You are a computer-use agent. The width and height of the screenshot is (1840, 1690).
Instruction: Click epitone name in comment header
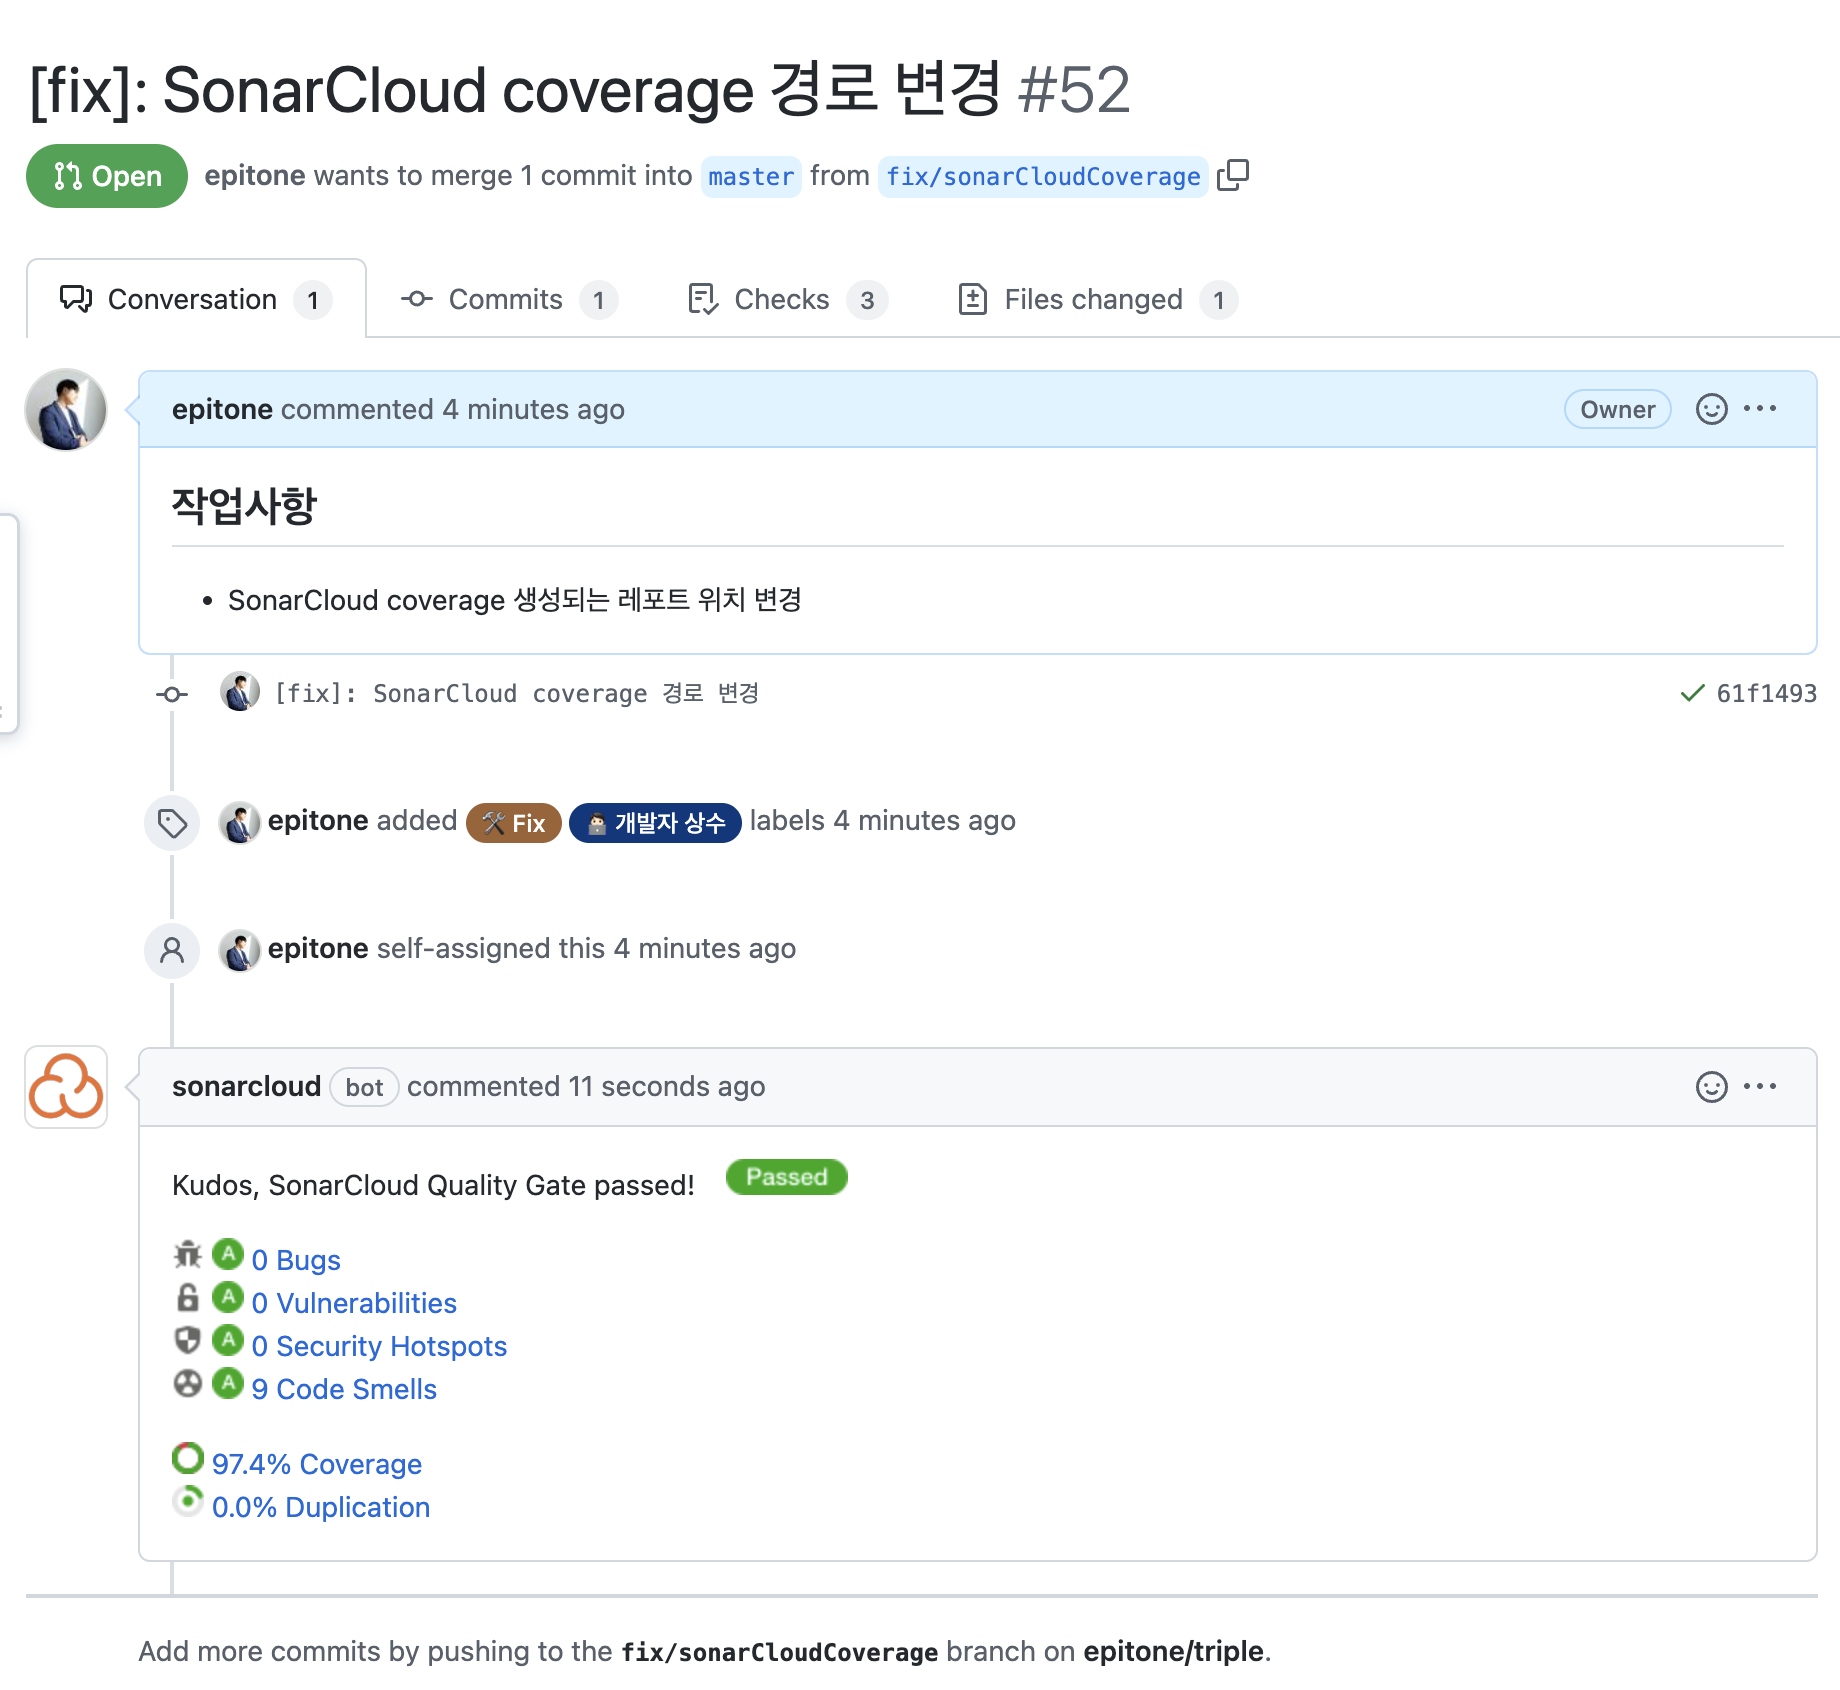tap(222, 409)
